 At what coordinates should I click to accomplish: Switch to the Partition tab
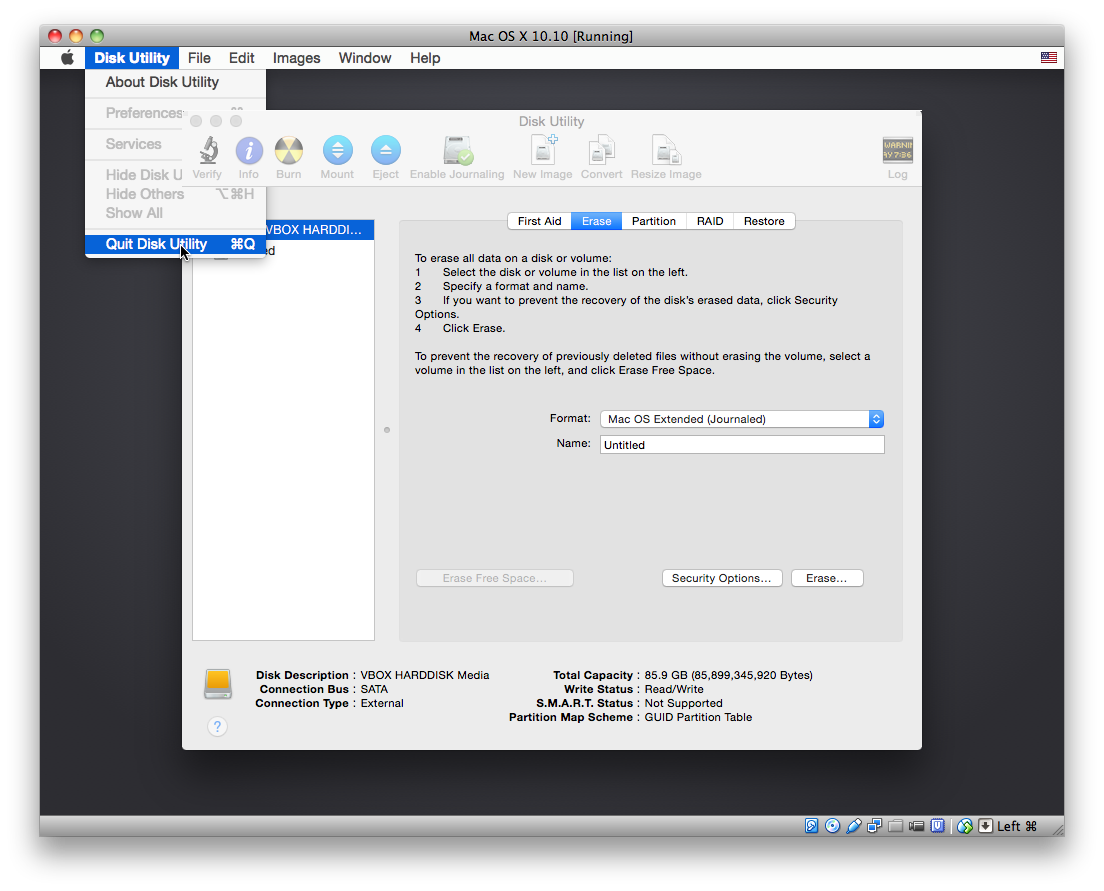(653, 221)
